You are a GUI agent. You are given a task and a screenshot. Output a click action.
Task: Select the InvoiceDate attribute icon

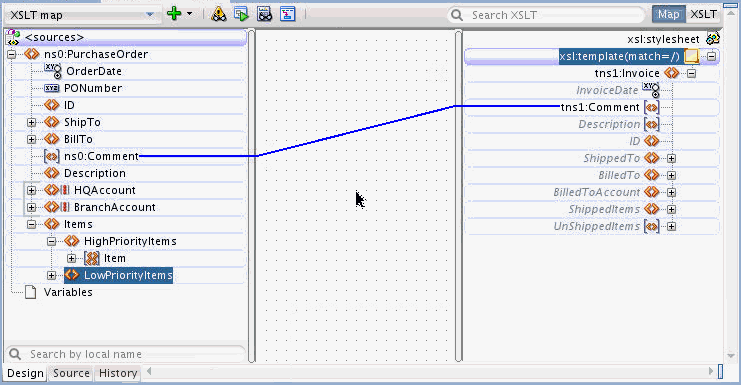coord(651,90)
